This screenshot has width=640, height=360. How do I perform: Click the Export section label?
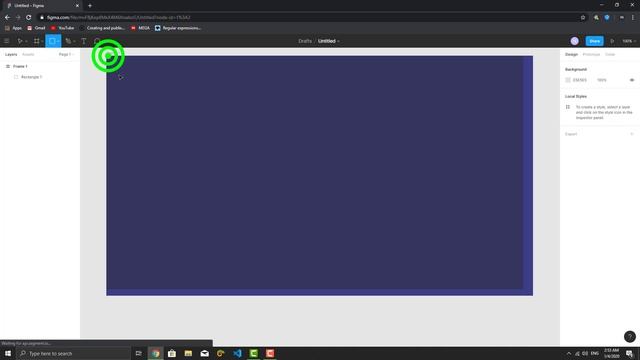pos(571,134)
